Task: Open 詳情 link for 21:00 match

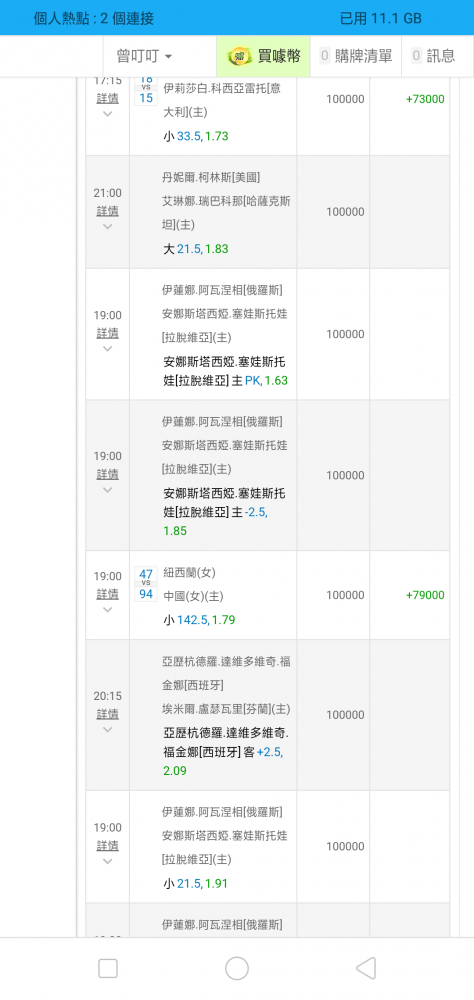Action: click(x=107, y=210)
